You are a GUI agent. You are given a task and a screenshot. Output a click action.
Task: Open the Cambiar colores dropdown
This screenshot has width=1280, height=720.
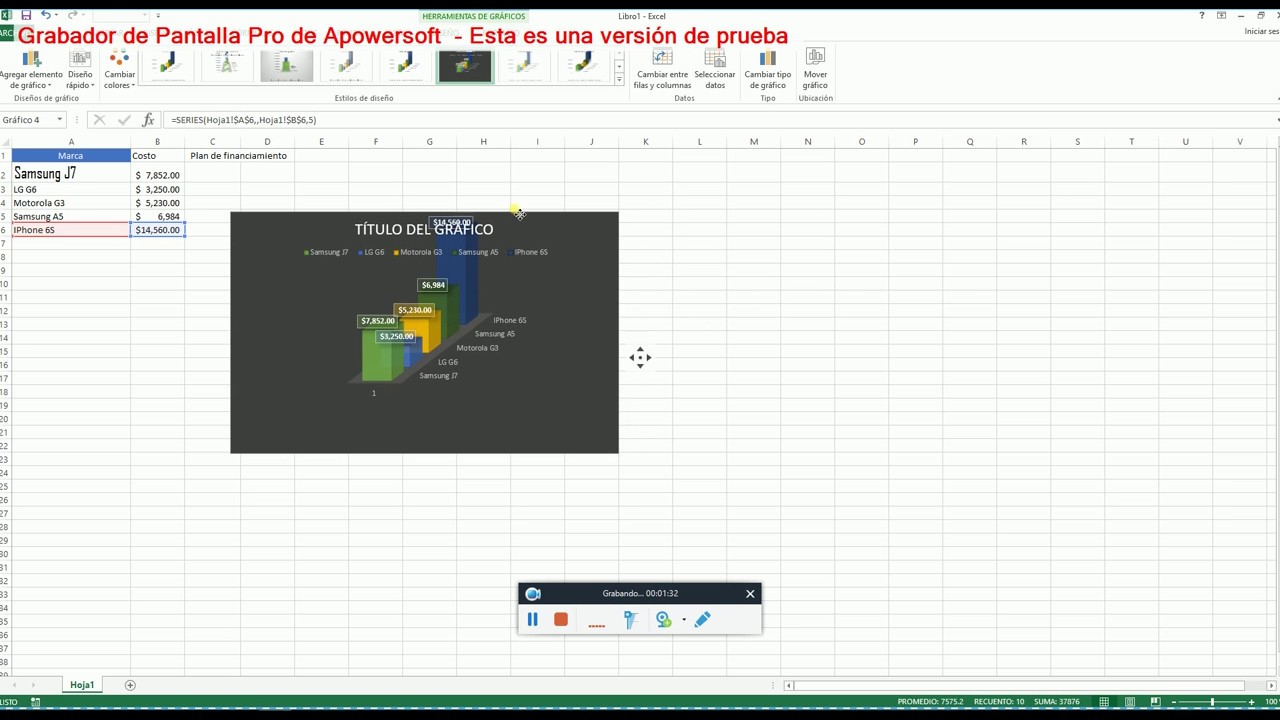[x=120, y=70]
